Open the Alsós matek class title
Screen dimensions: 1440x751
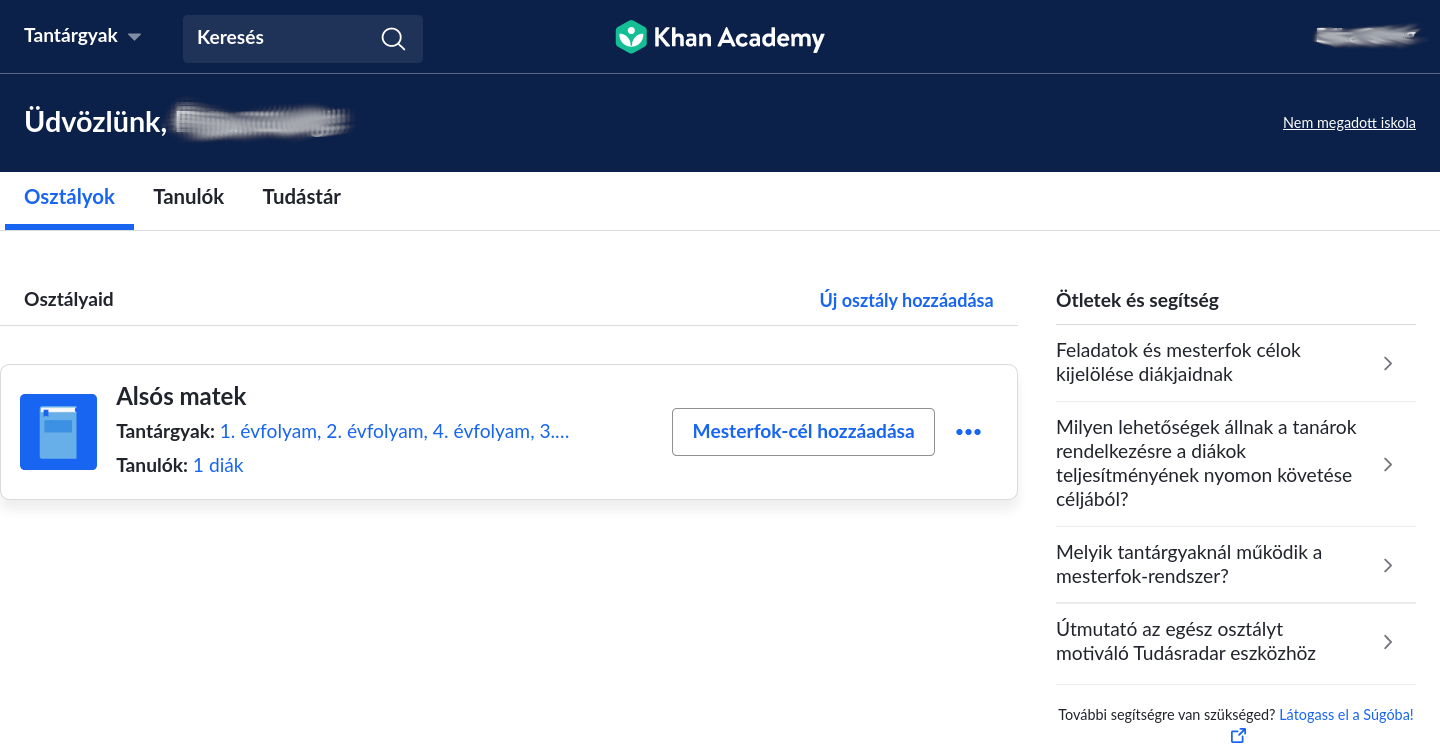(x=181, y=396)
